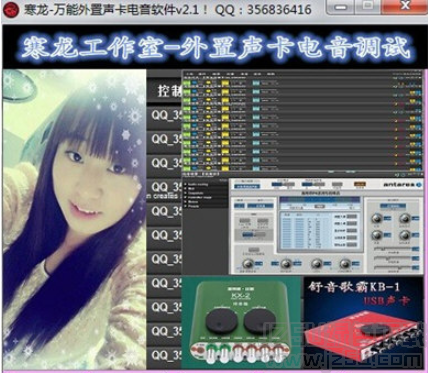Select the 控制 header in the dark list

coord(169,90)
